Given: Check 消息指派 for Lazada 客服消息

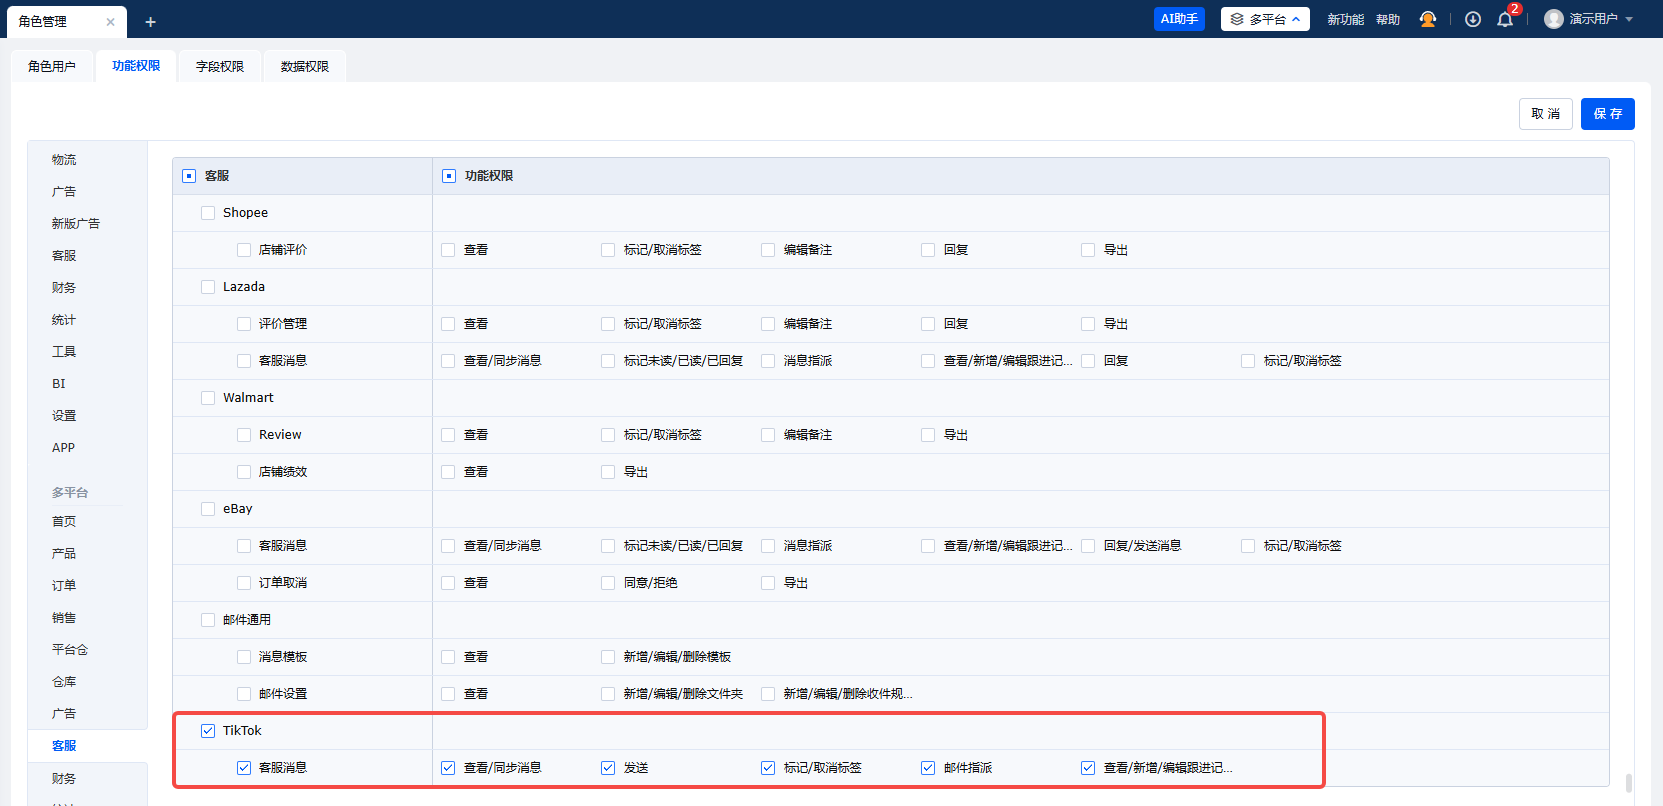Looking at the screenshot, I should click(x=768, y=361).
